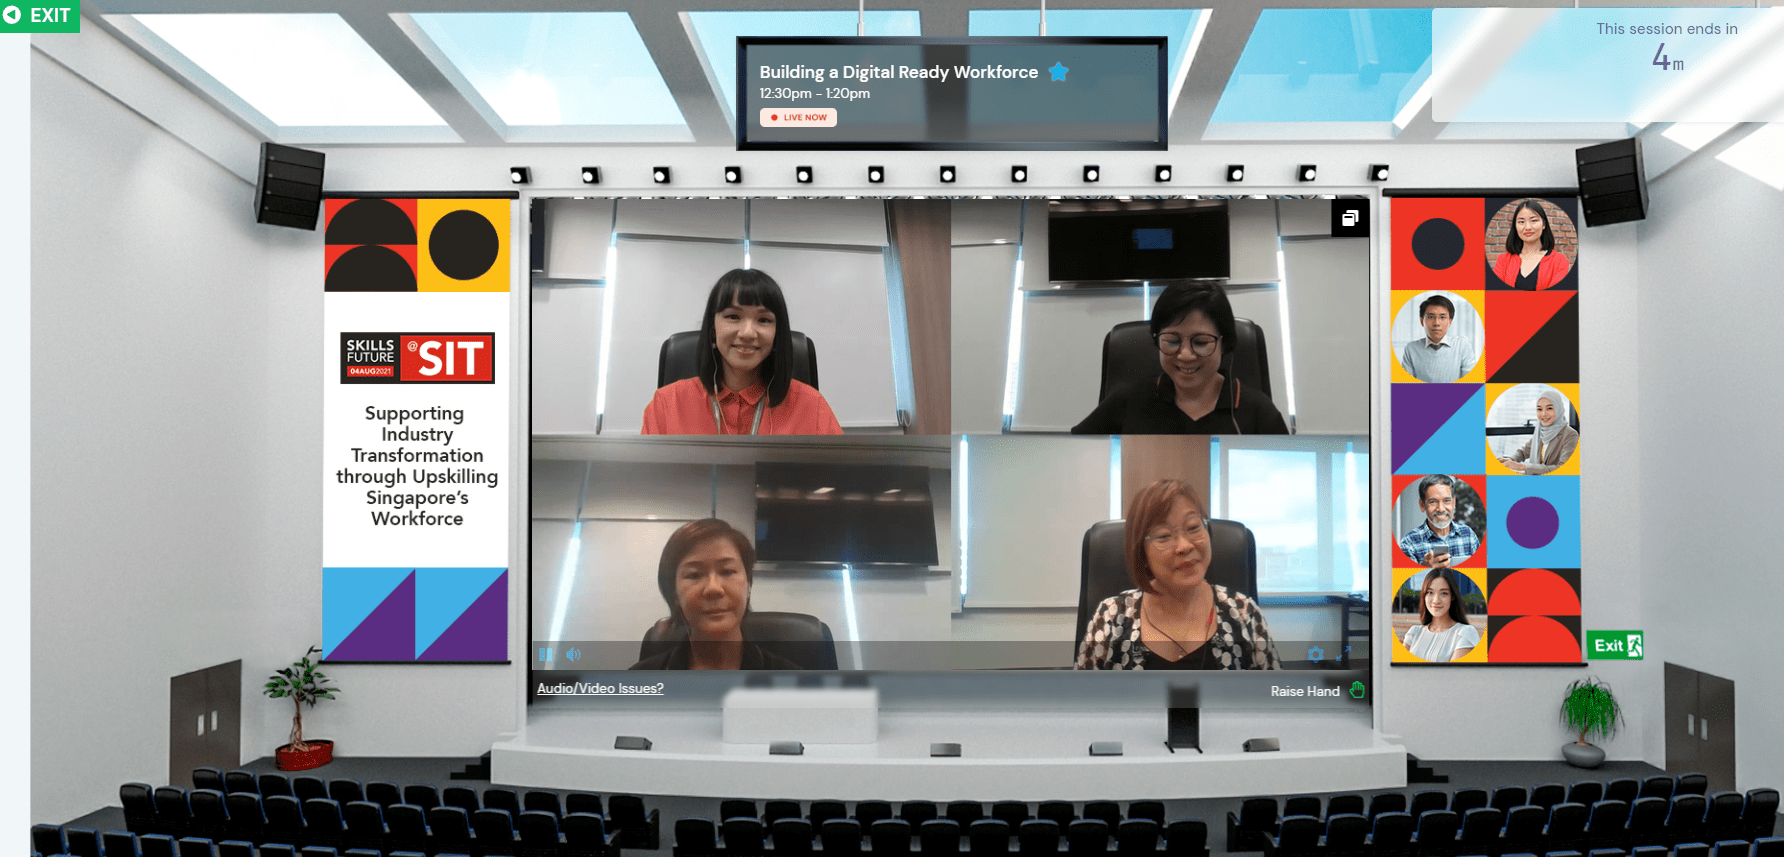This screenshot has width=1784, height=857.
Task: Click the SkillsFuture @SIT logo banner
Action: [417, 358]
